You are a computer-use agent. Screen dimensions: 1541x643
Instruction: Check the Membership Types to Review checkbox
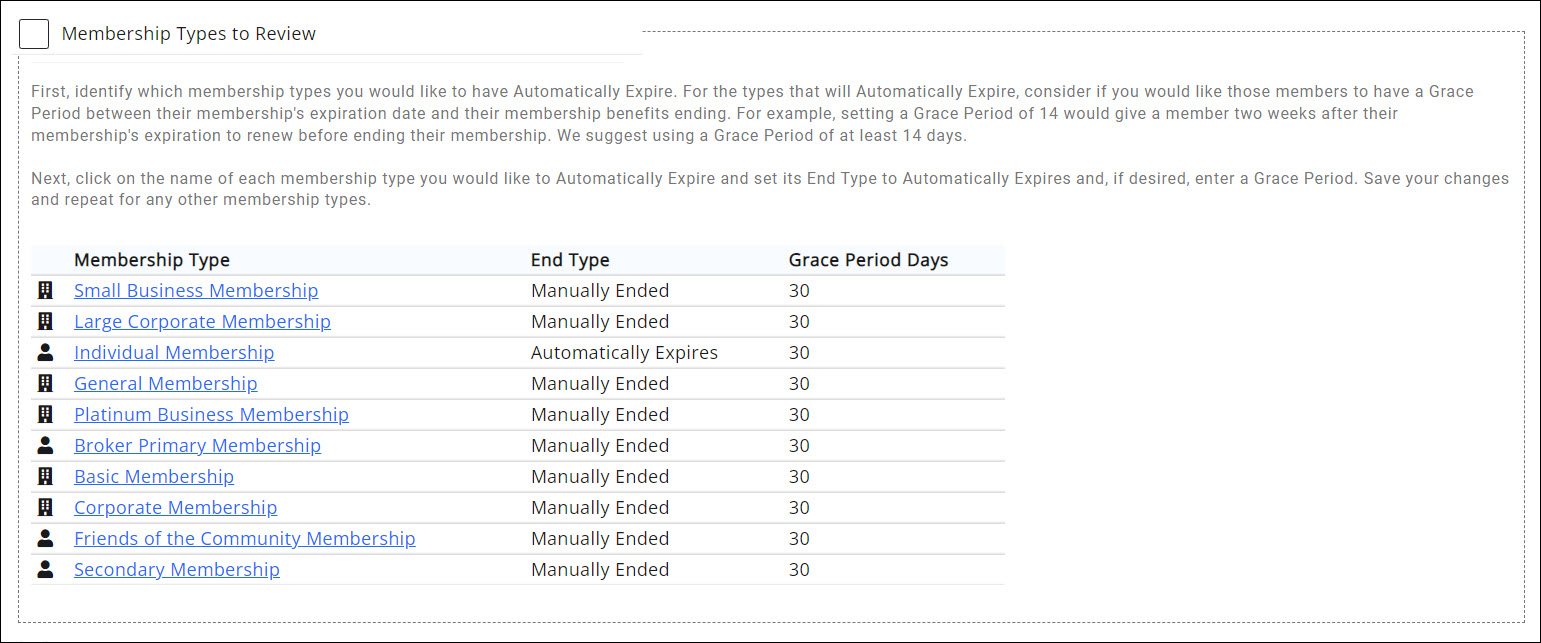[34, 34]
